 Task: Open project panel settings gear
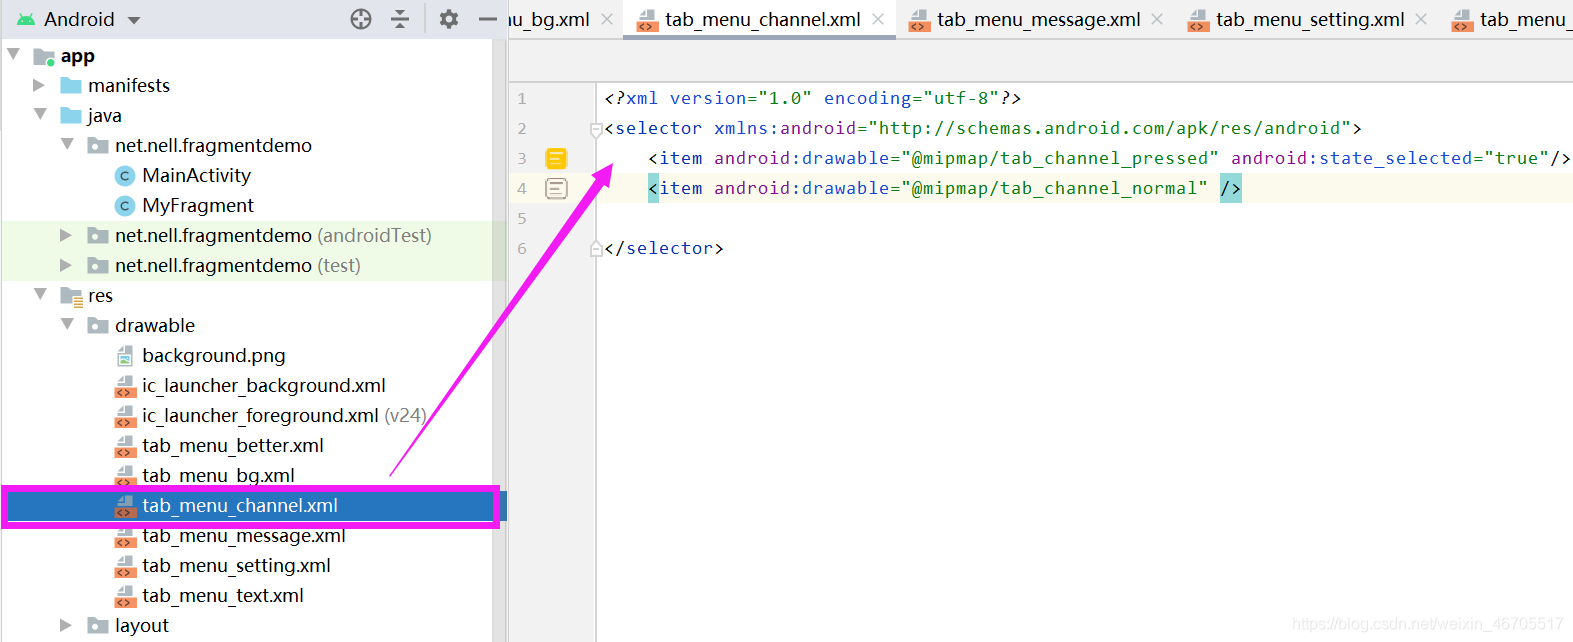(x=449, y=19)
